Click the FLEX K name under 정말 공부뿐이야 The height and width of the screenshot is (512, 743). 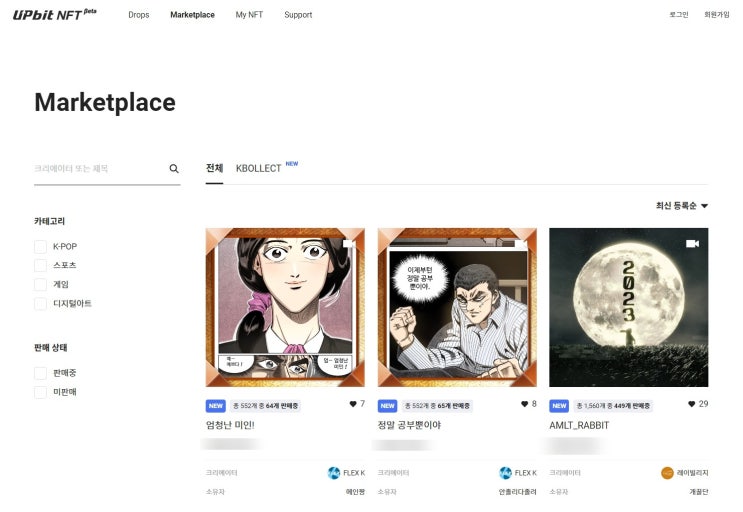pos(526,473)
